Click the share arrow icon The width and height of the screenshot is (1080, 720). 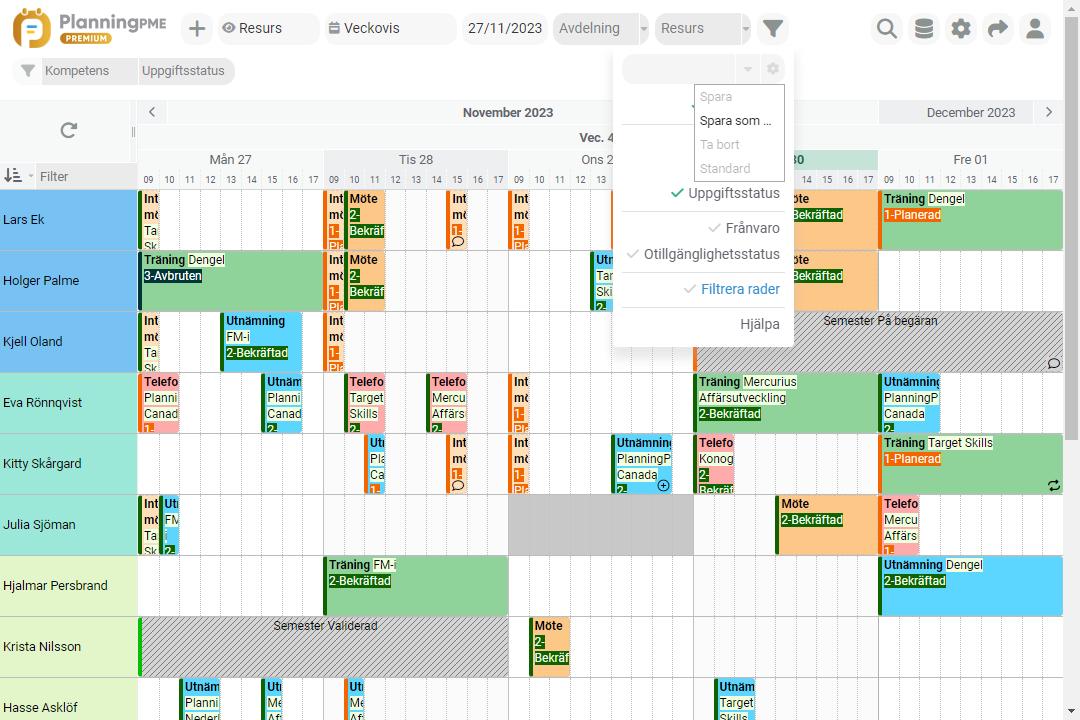(997, 28)
